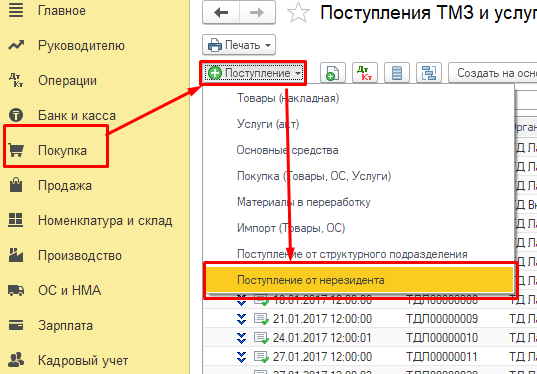Screen dimensions: 537x374
Task: Click document number ТДЛ00000009
Action: pyautogui.click(x=442, y=319)
